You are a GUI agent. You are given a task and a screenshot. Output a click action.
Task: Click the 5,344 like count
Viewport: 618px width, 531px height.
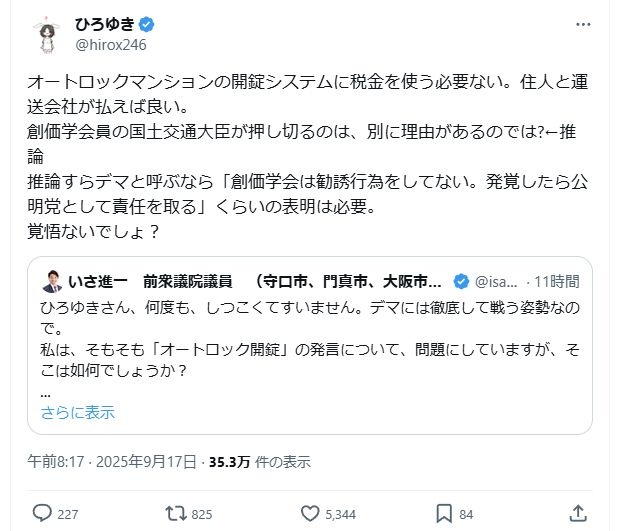coord(341,514)
